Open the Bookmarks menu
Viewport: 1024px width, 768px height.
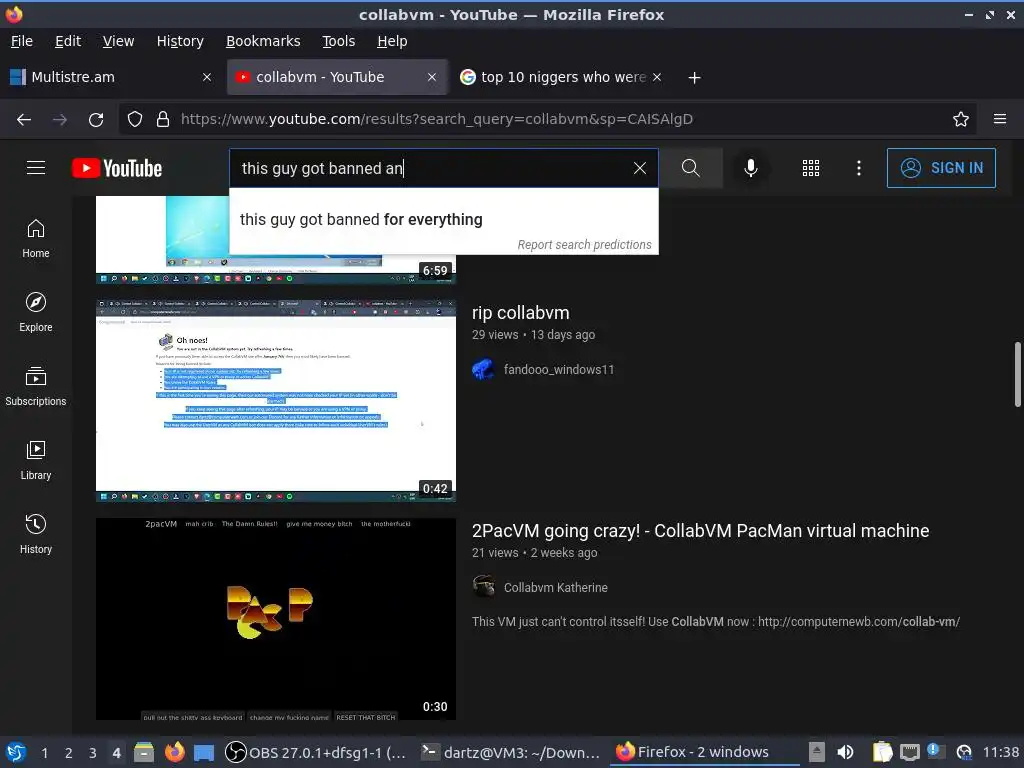tap(263, 41)
